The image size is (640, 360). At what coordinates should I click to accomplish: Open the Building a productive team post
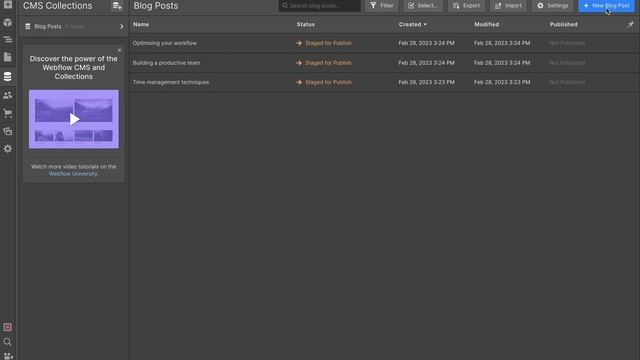pyautogui.click(x=166, y=63)
